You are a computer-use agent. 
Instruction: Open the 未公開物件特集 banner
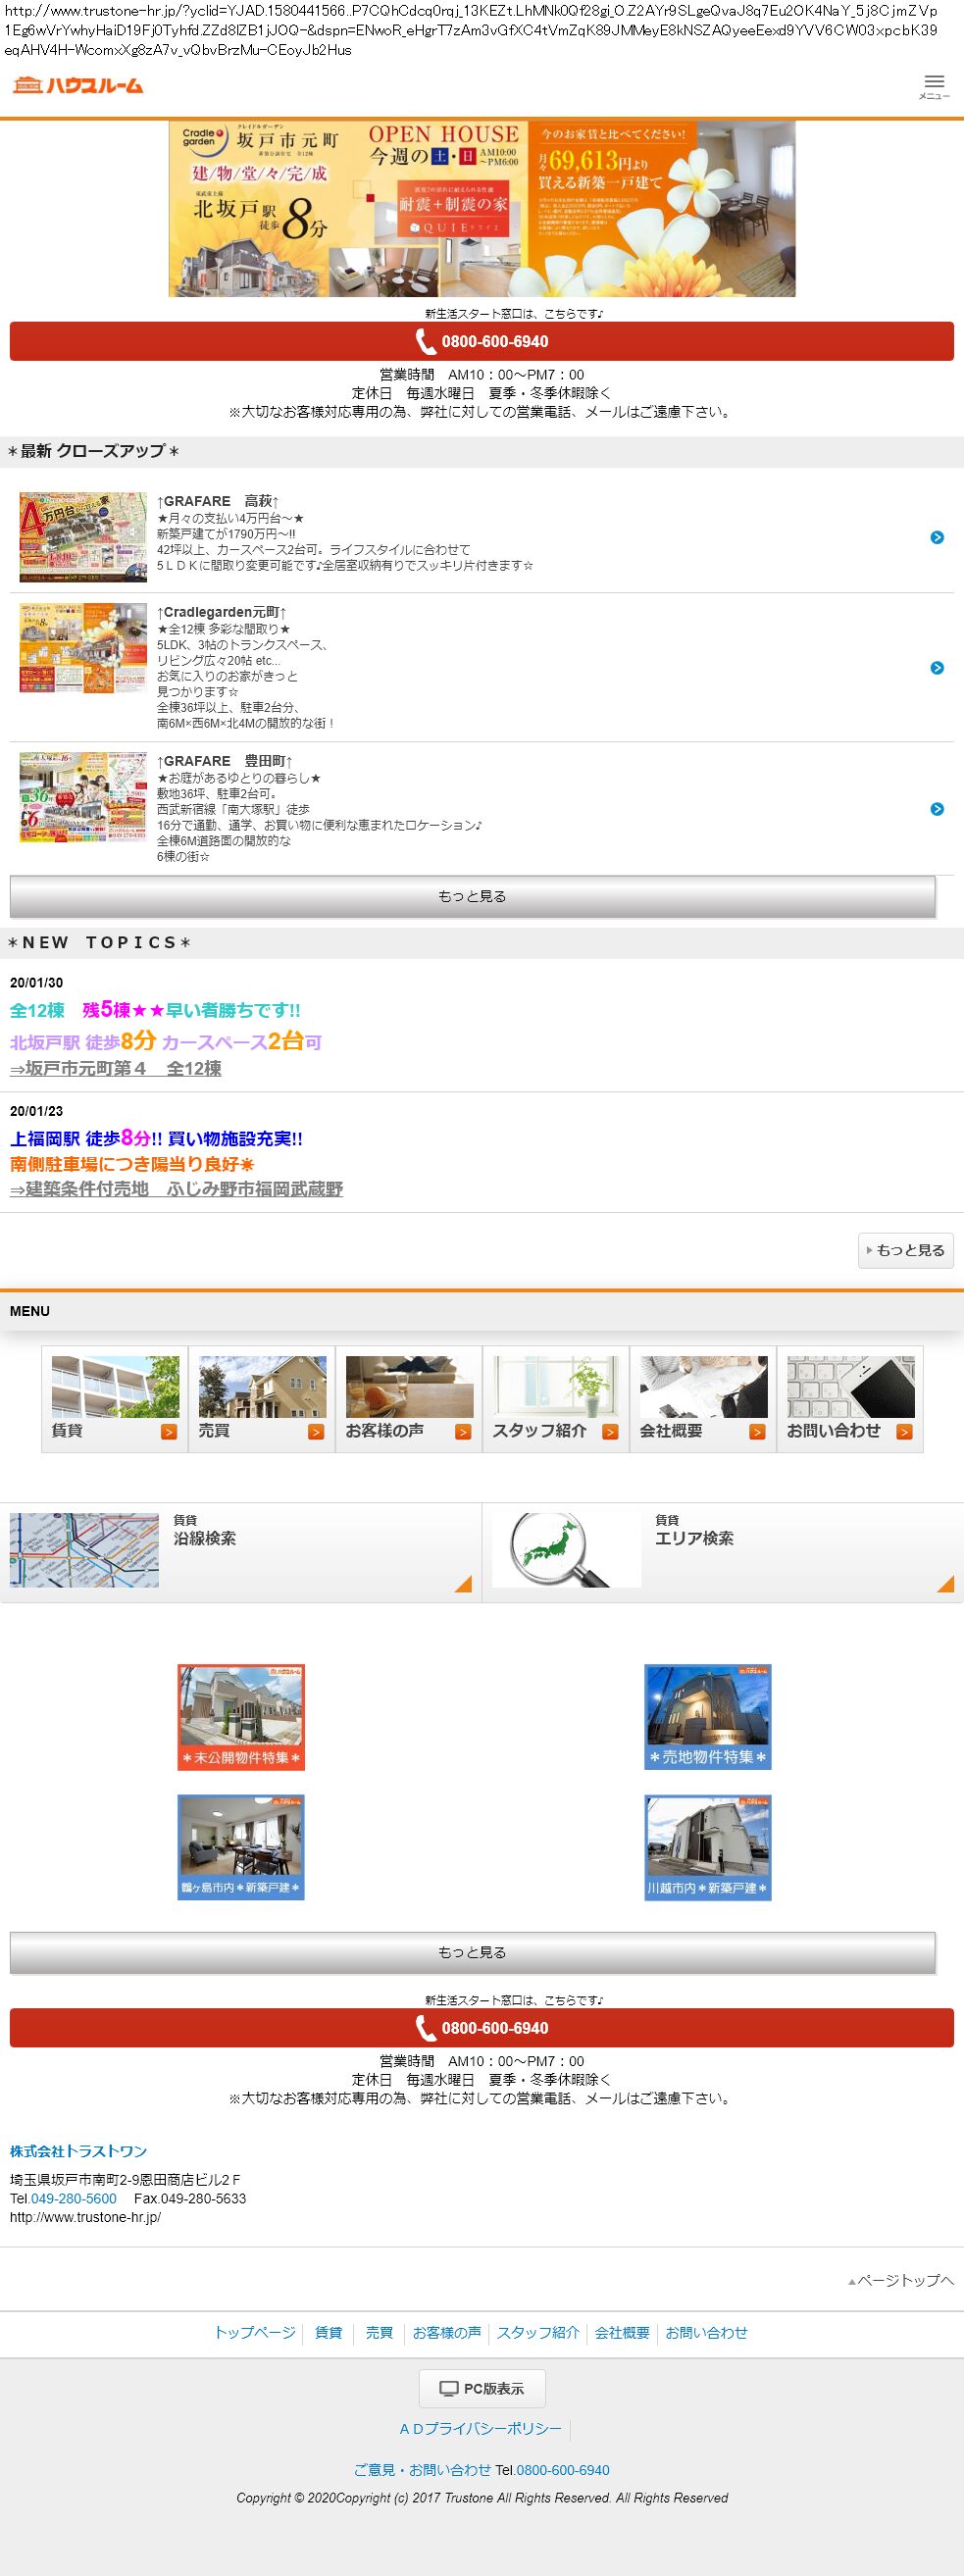pyautogui.click(x=241, y=1717)
